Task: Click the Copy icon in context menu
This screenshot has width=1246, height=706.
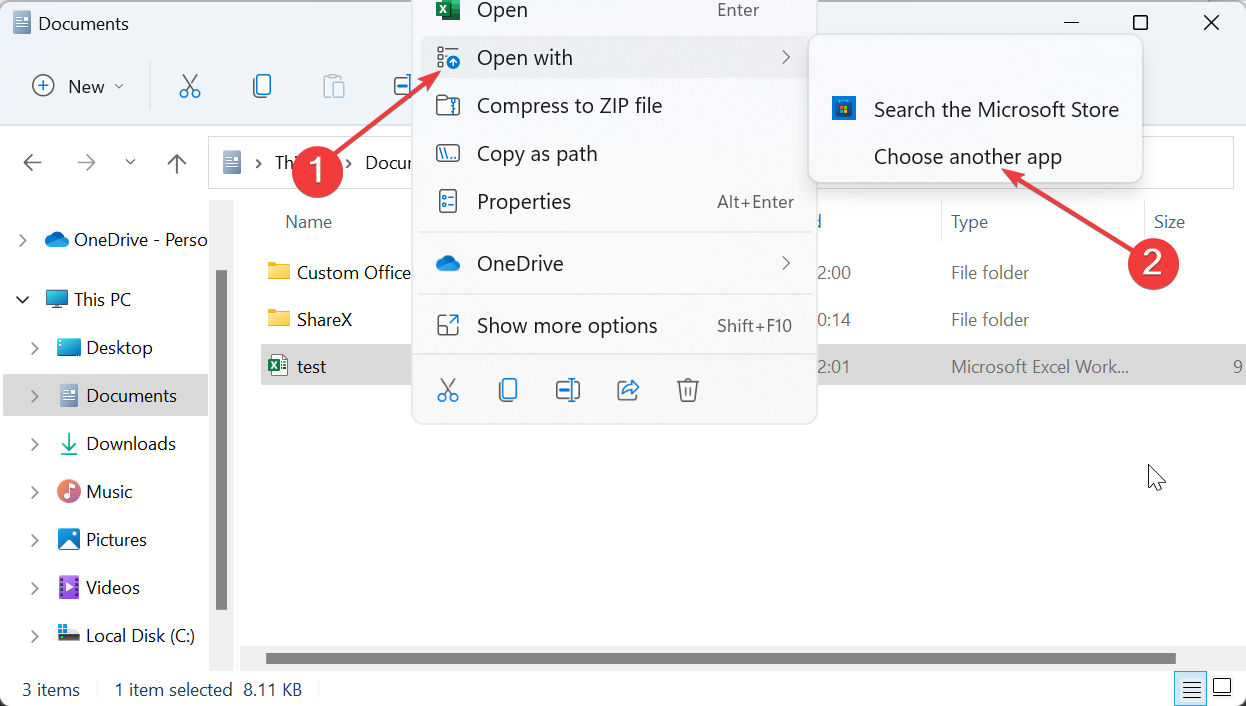Action: click(x=508, y=390)
